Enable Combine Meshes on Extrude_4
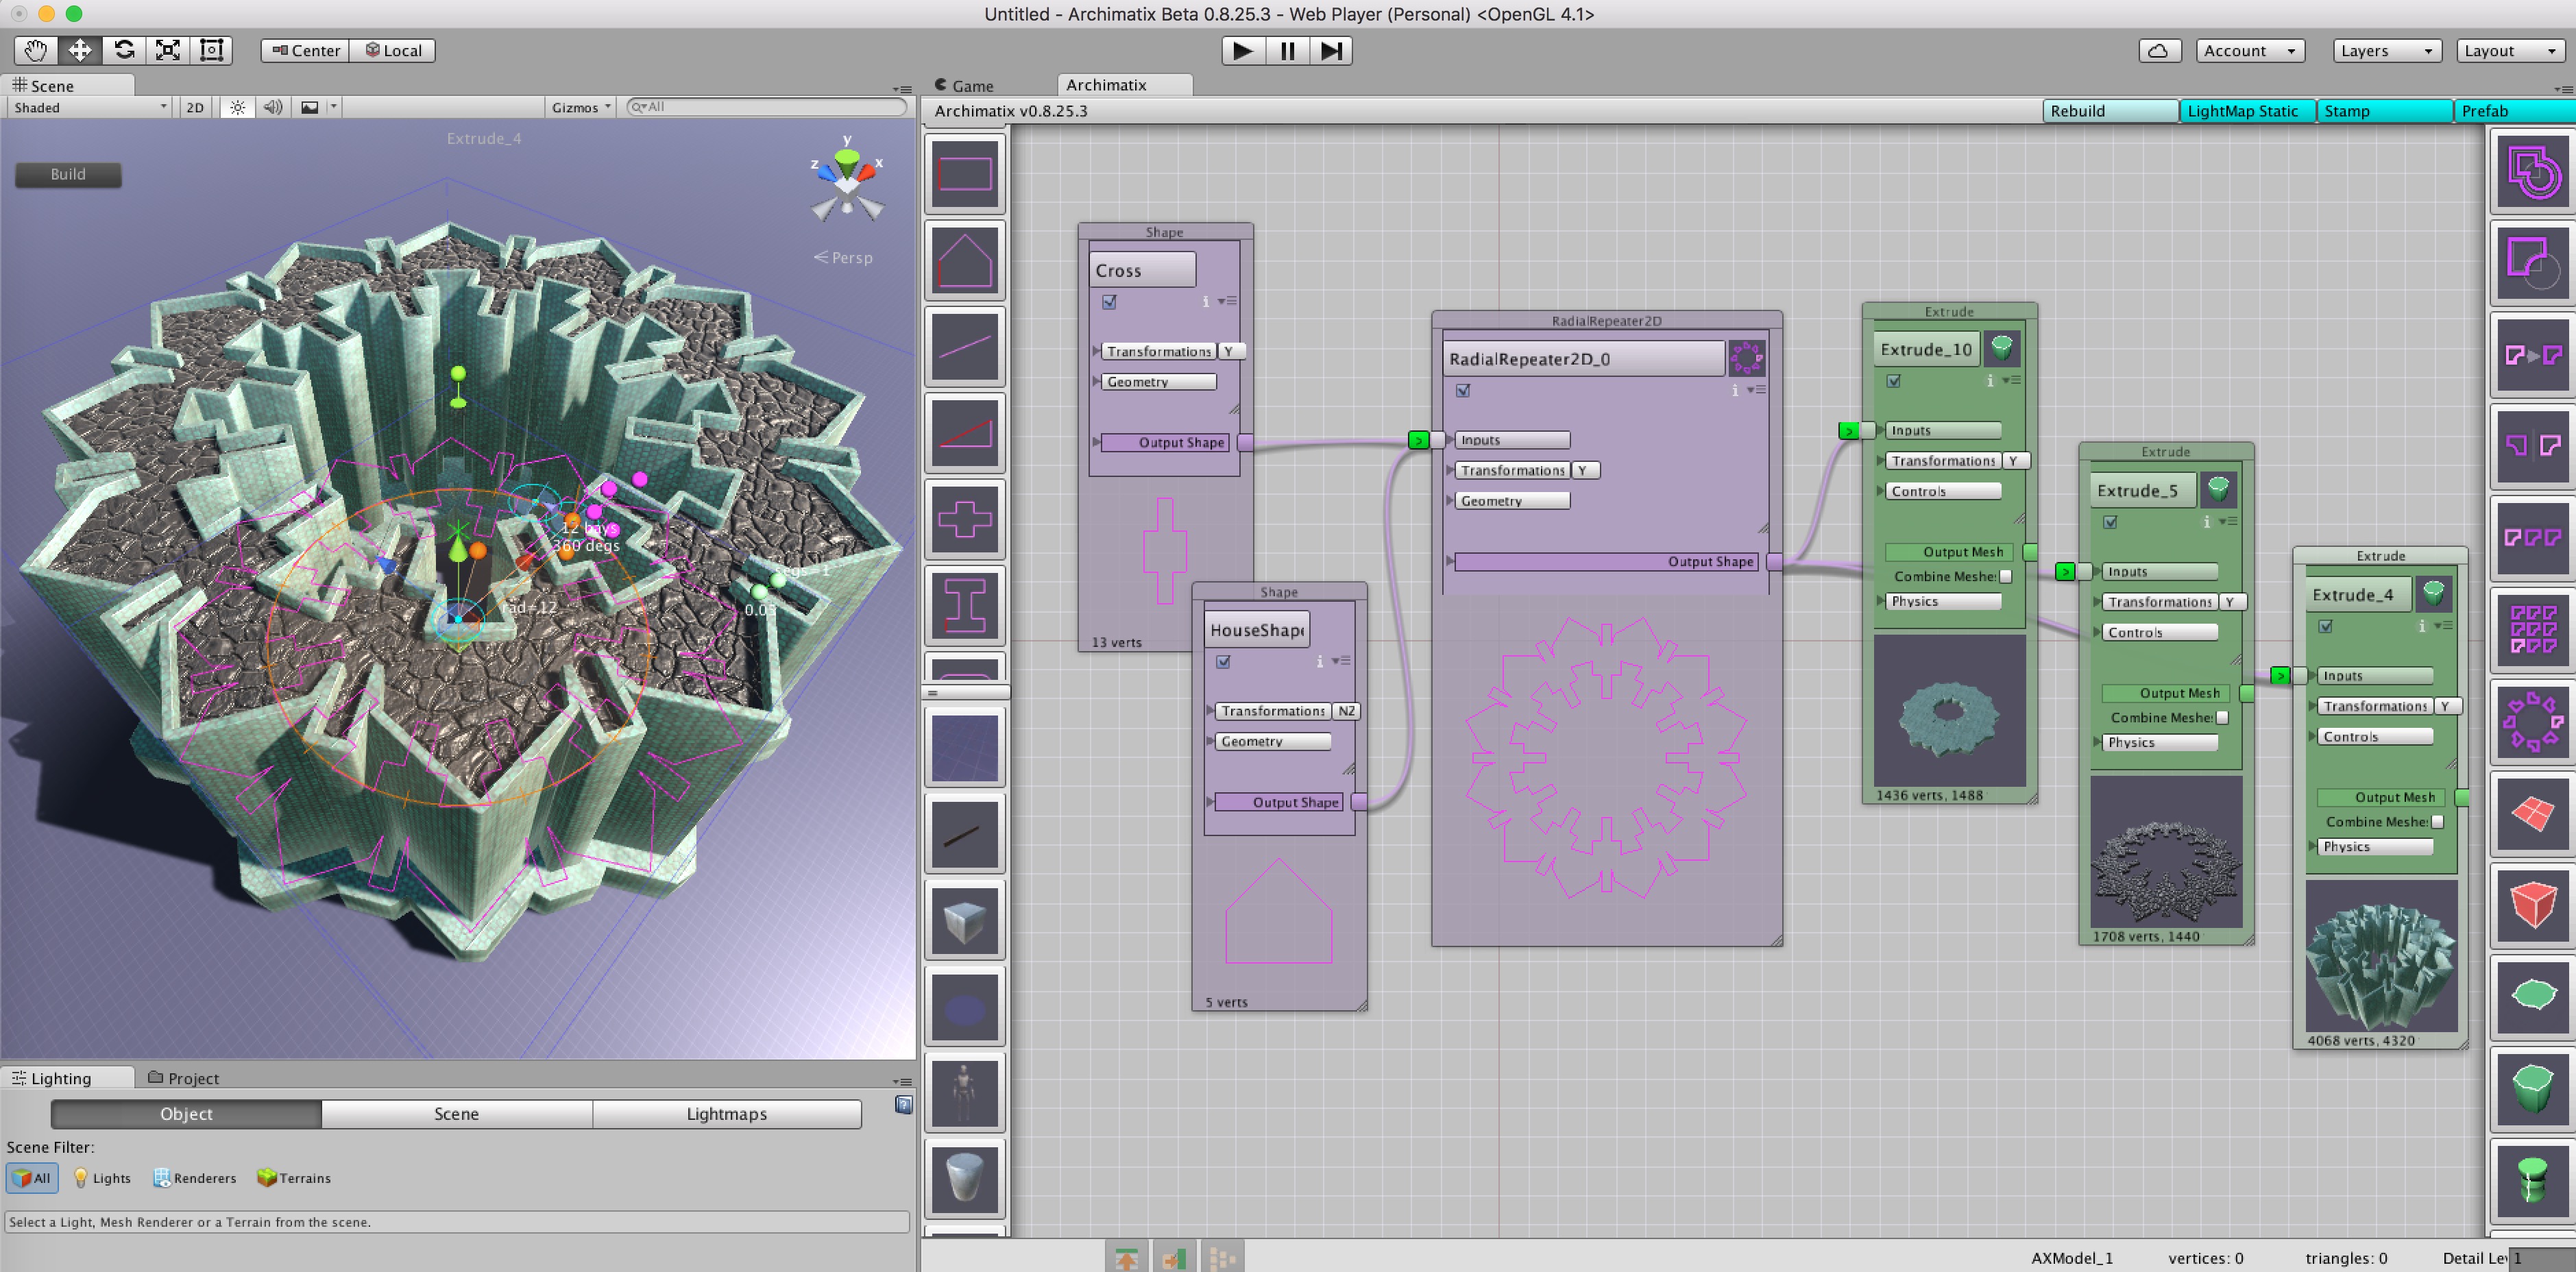 [2438, 821]
